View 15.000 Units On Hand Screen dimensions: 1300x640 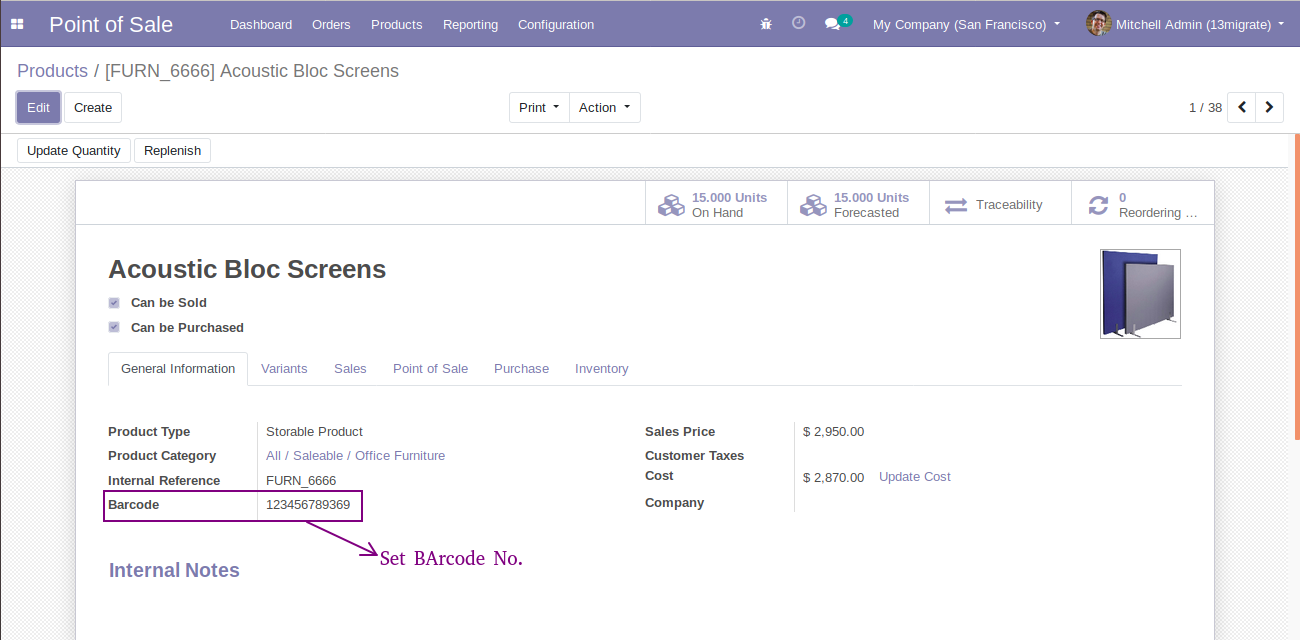click(716, 203)
